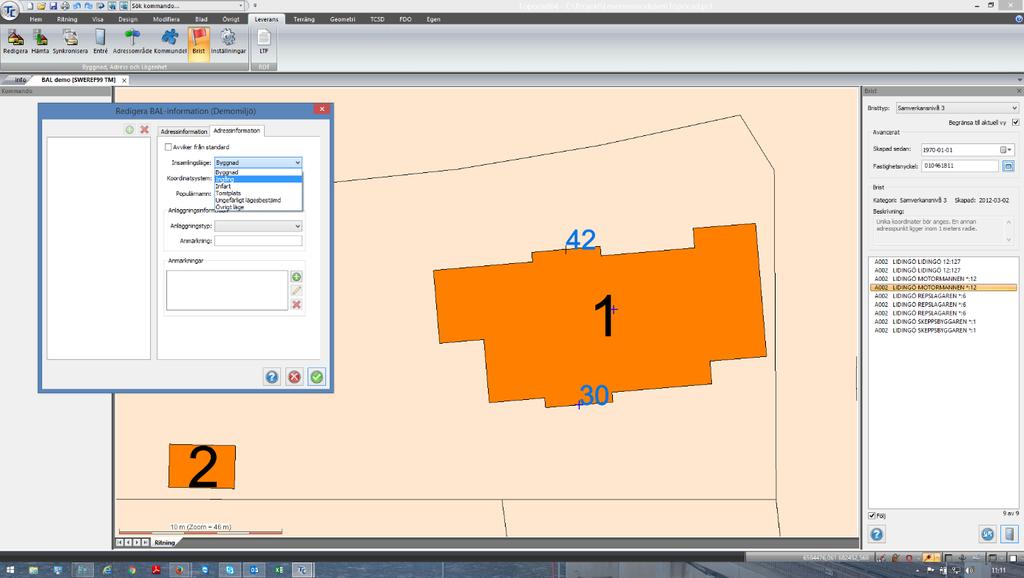Click the Anmärkningar notes box
The height and width of the screenshot is (578, 1024).
coord(227,291)
